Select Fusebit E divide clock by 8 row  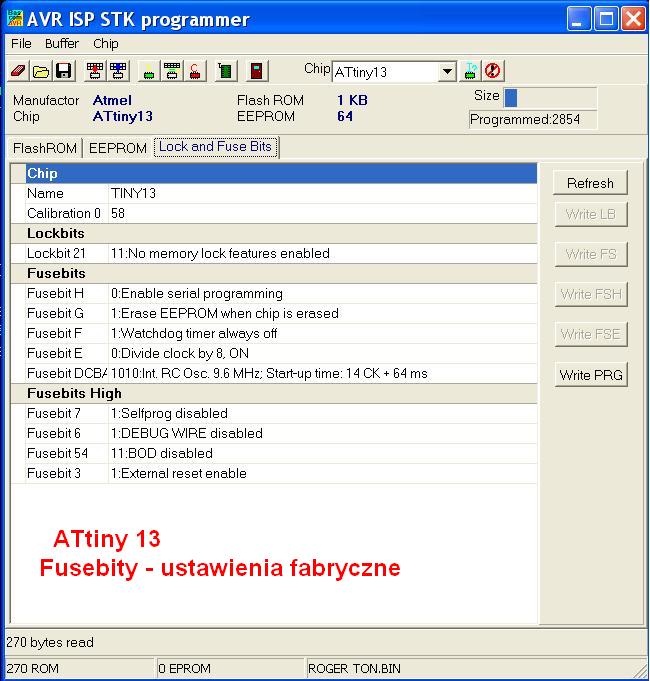pos(274,353)
